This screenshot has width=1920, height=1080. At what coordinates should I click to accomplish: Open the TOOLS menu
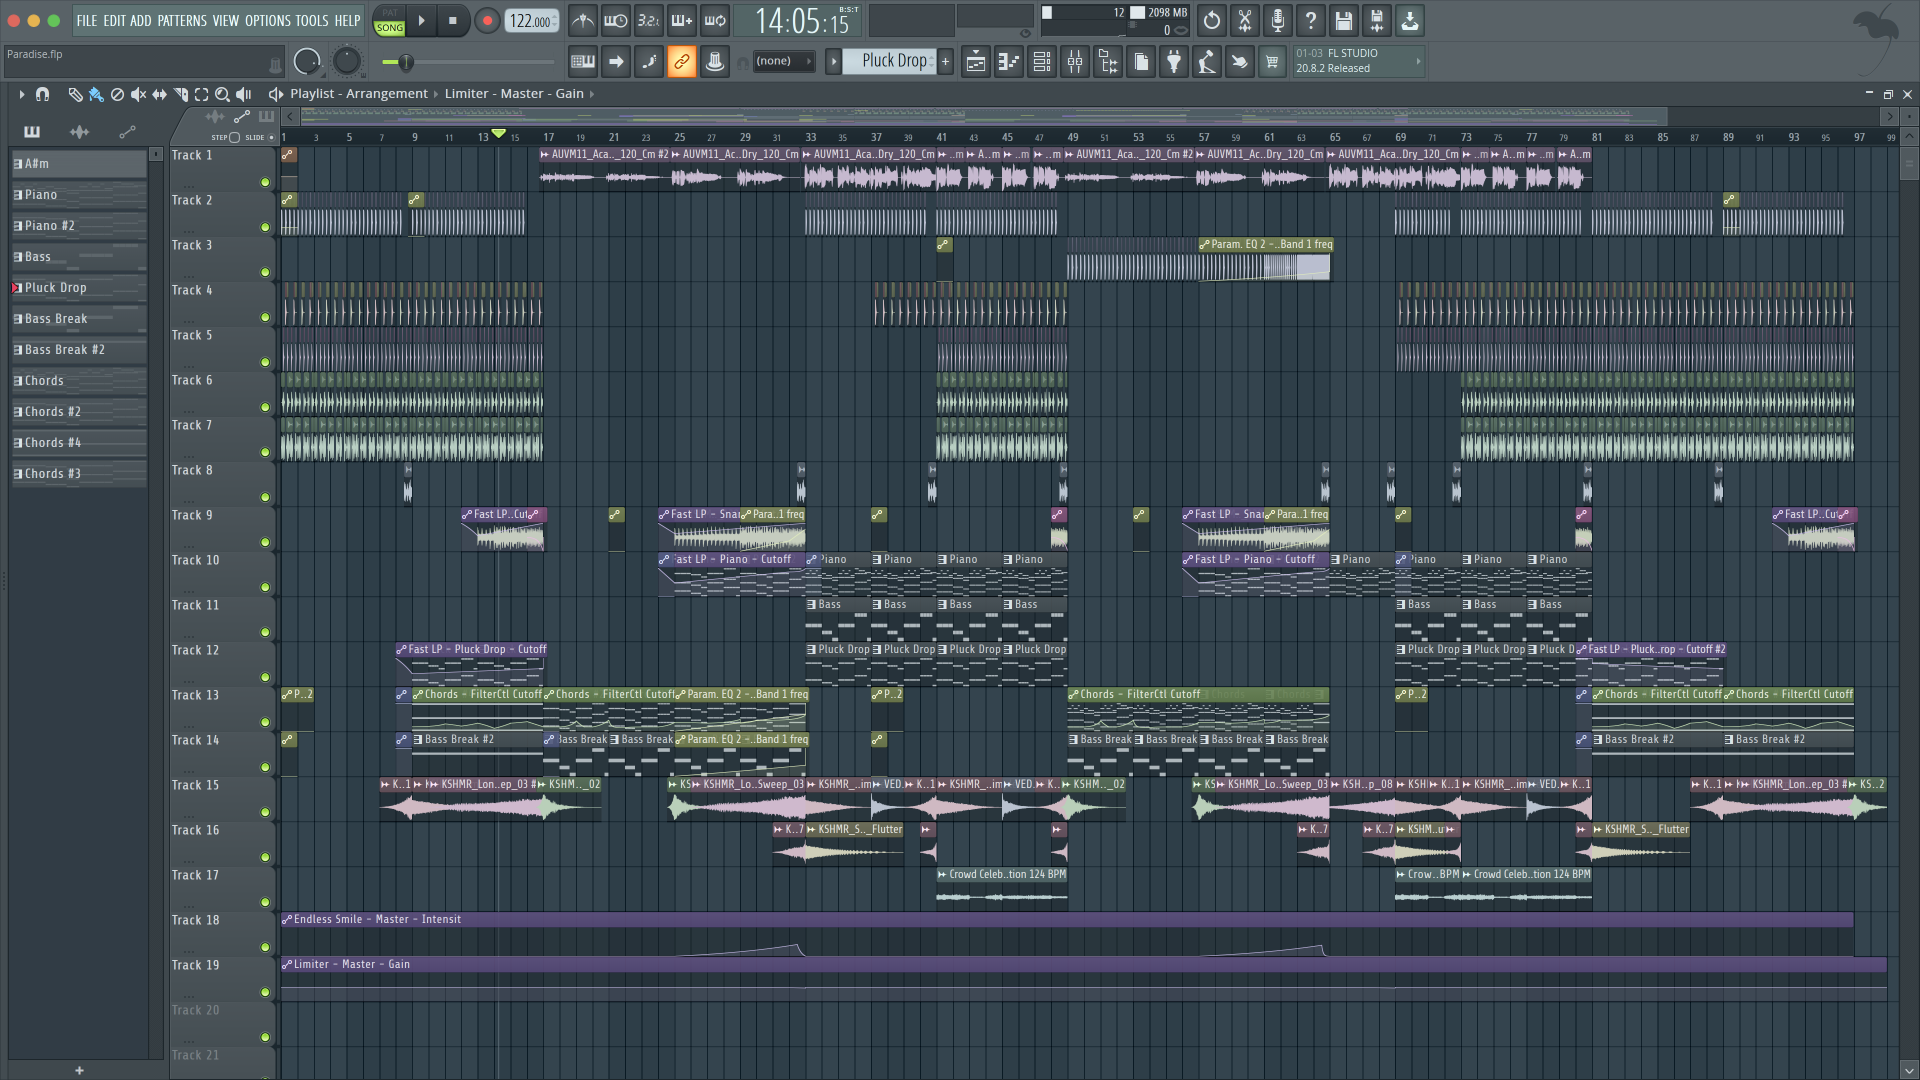(311, 20)
